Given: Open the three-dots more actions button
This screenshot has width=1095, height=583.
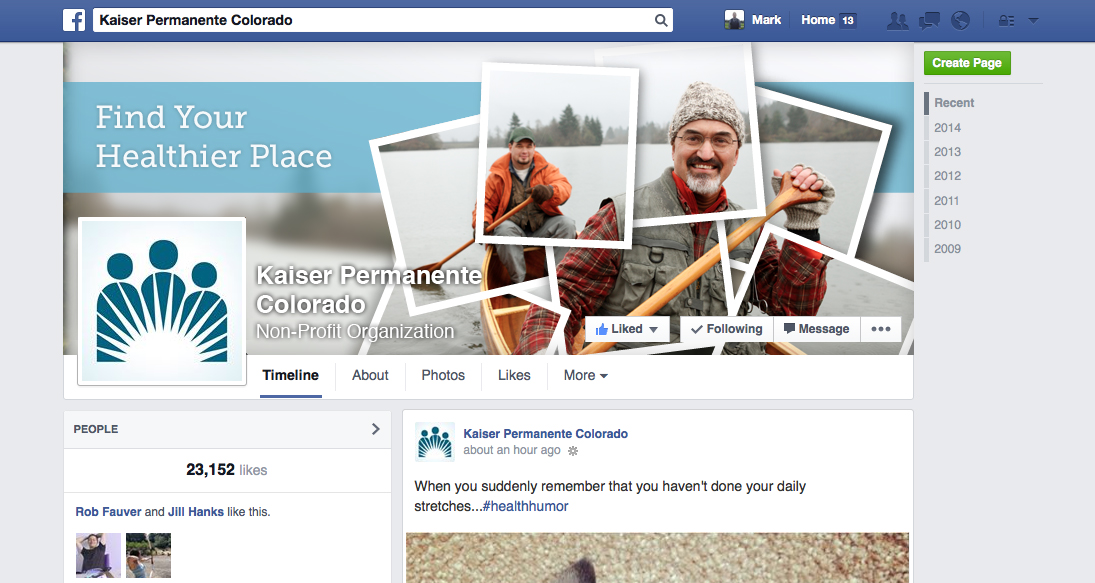Looking at the screenshot, I should tap(881, 329).
